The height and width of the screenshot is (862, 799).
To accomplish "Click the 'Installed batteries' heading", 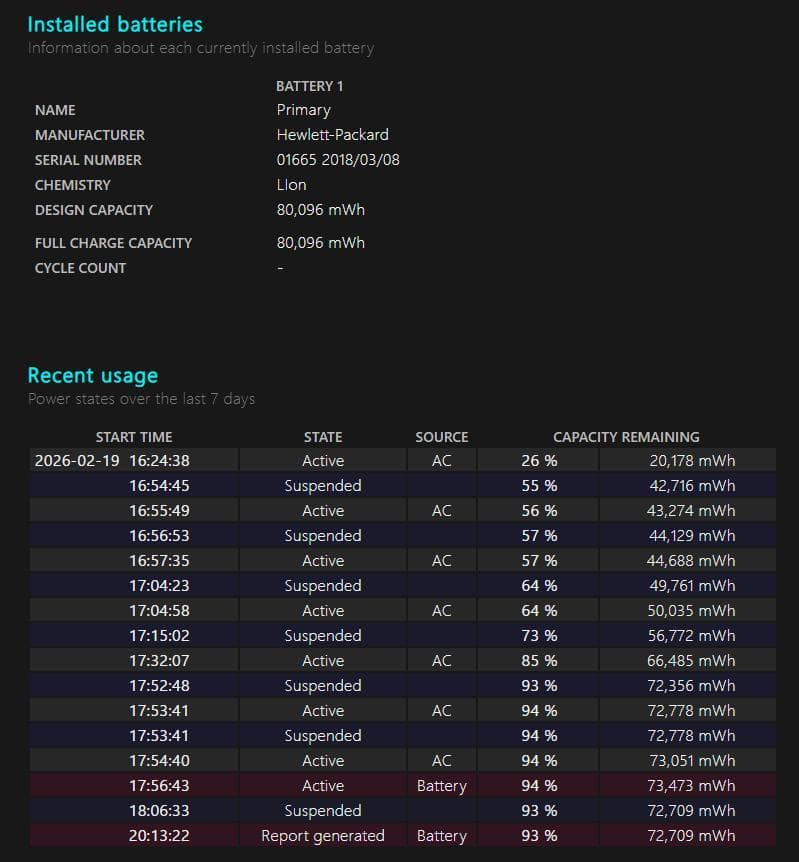I will (114, 24).
